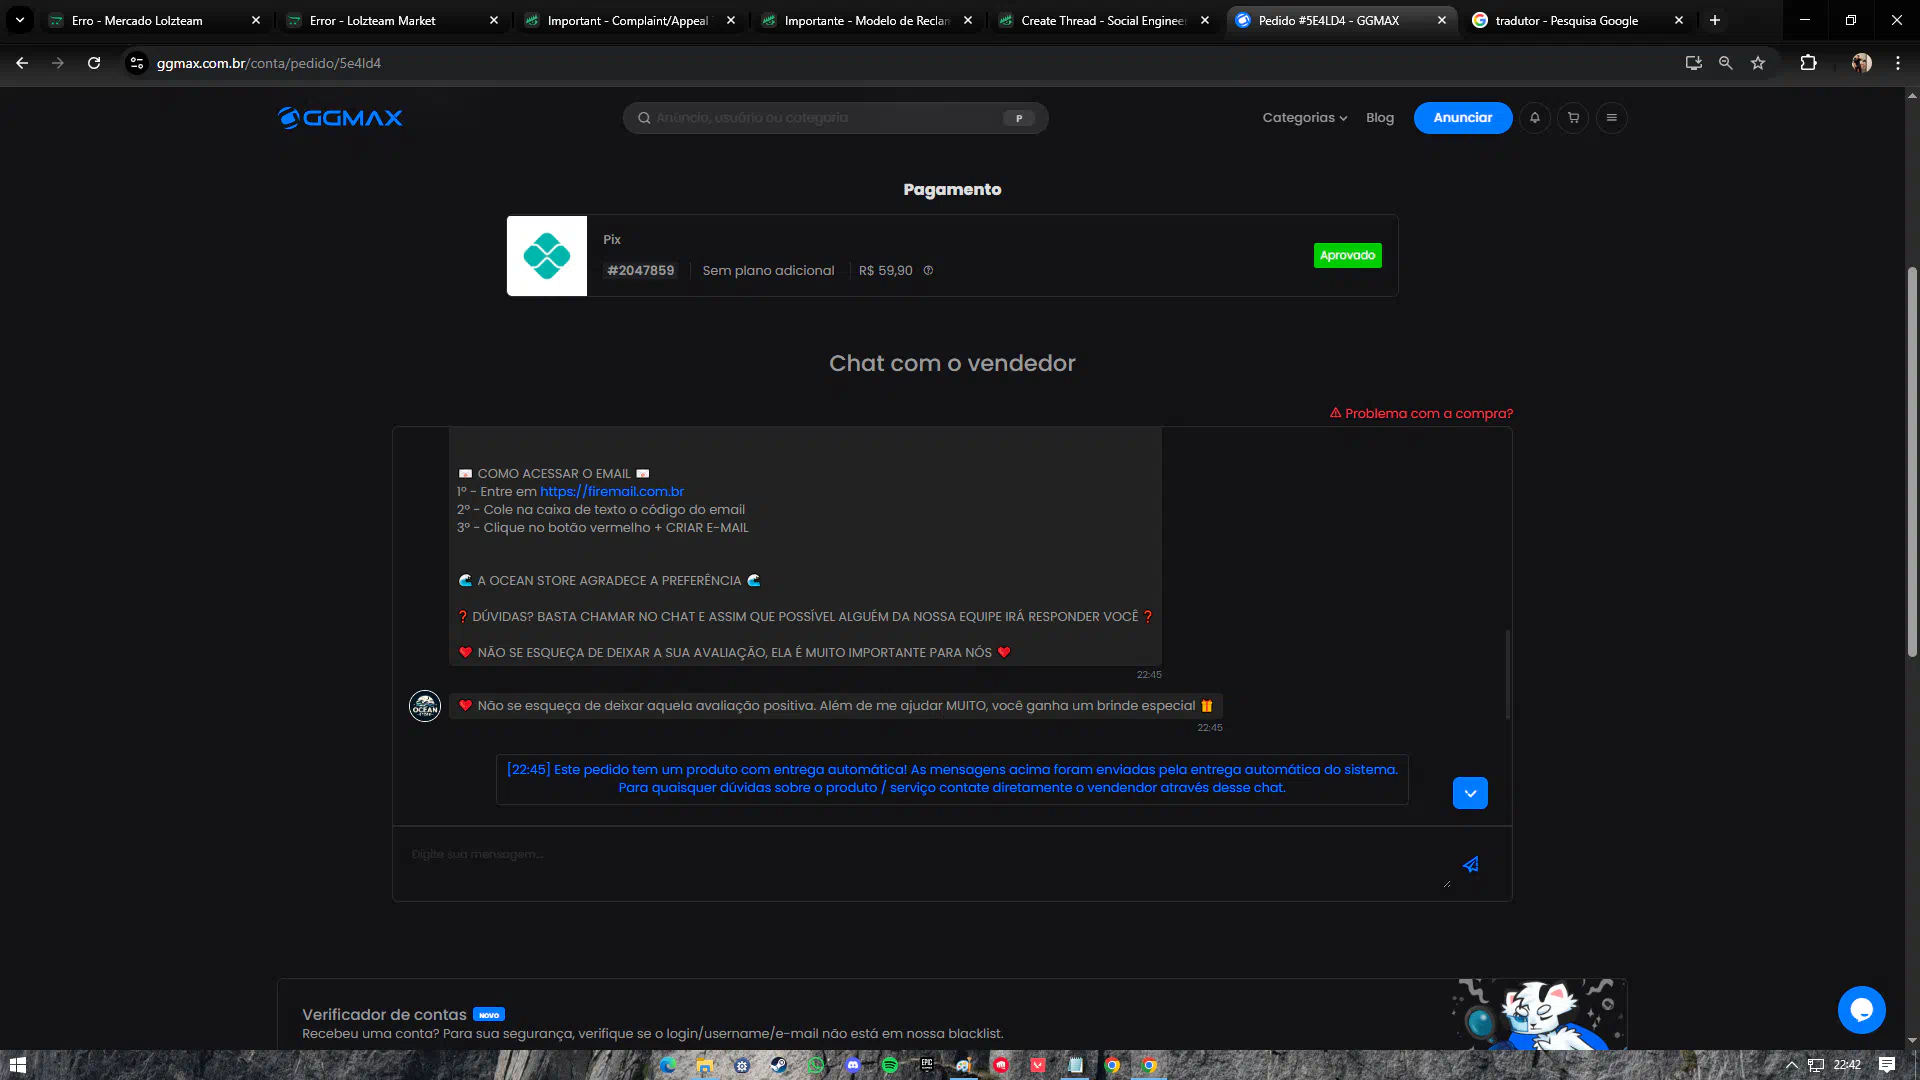
Task: Open the shopping cart icon
Action: pos(1573,118)
